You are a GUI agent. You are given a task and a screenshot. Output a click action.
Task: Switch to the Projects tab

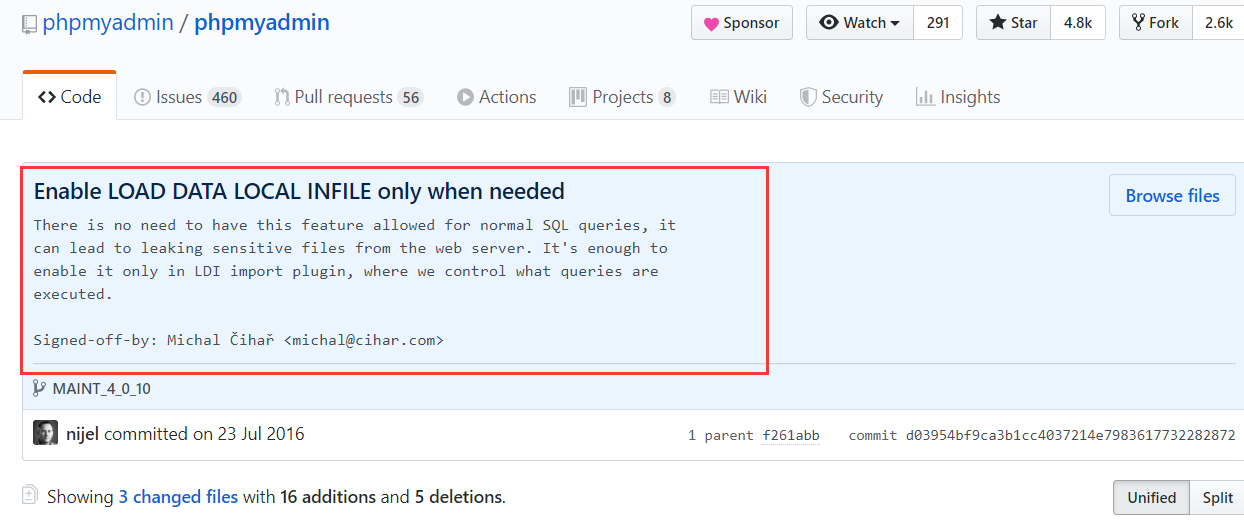pos(622,97)
